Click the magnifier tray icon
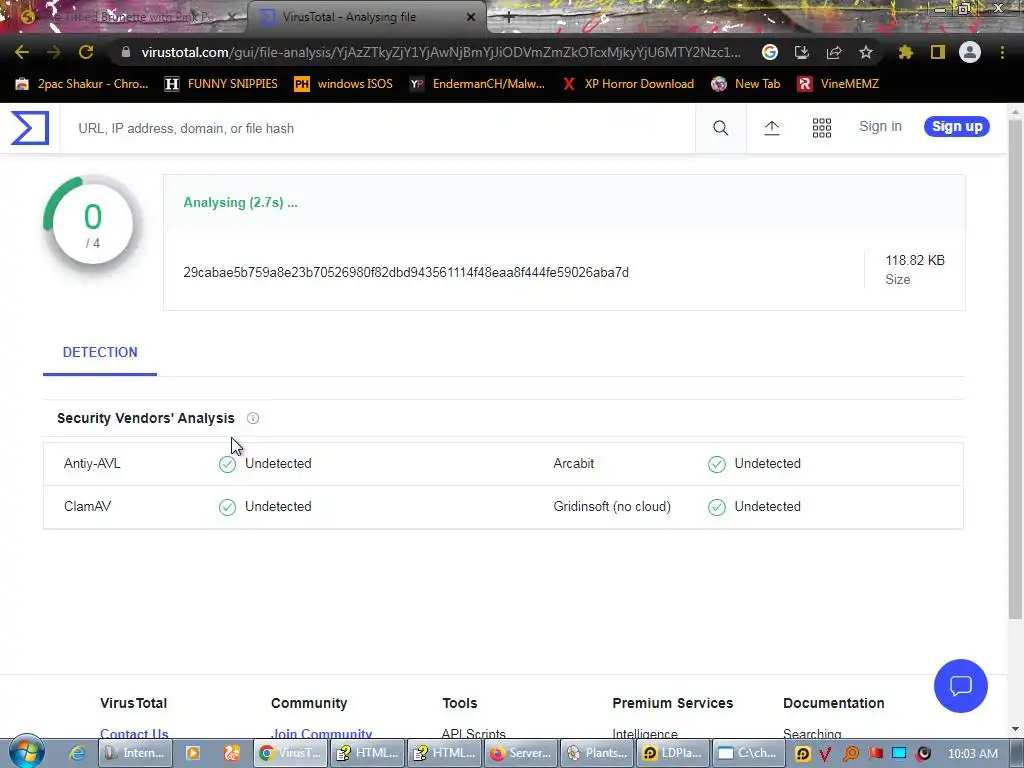The height and width of the screenshot is (768, 1024). 850,754
